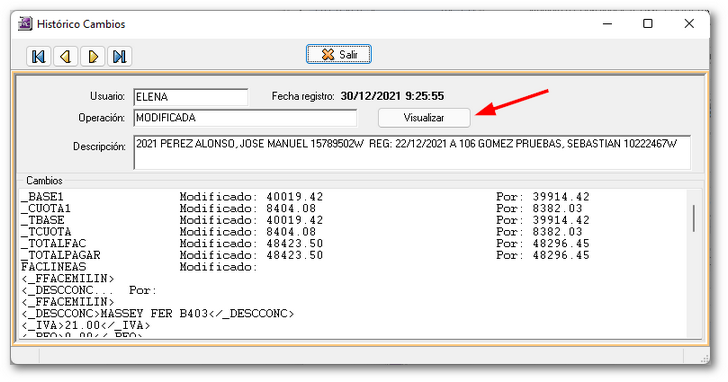
Task: Select the _TOTALPAGAR change row
Action: point(305,255)
